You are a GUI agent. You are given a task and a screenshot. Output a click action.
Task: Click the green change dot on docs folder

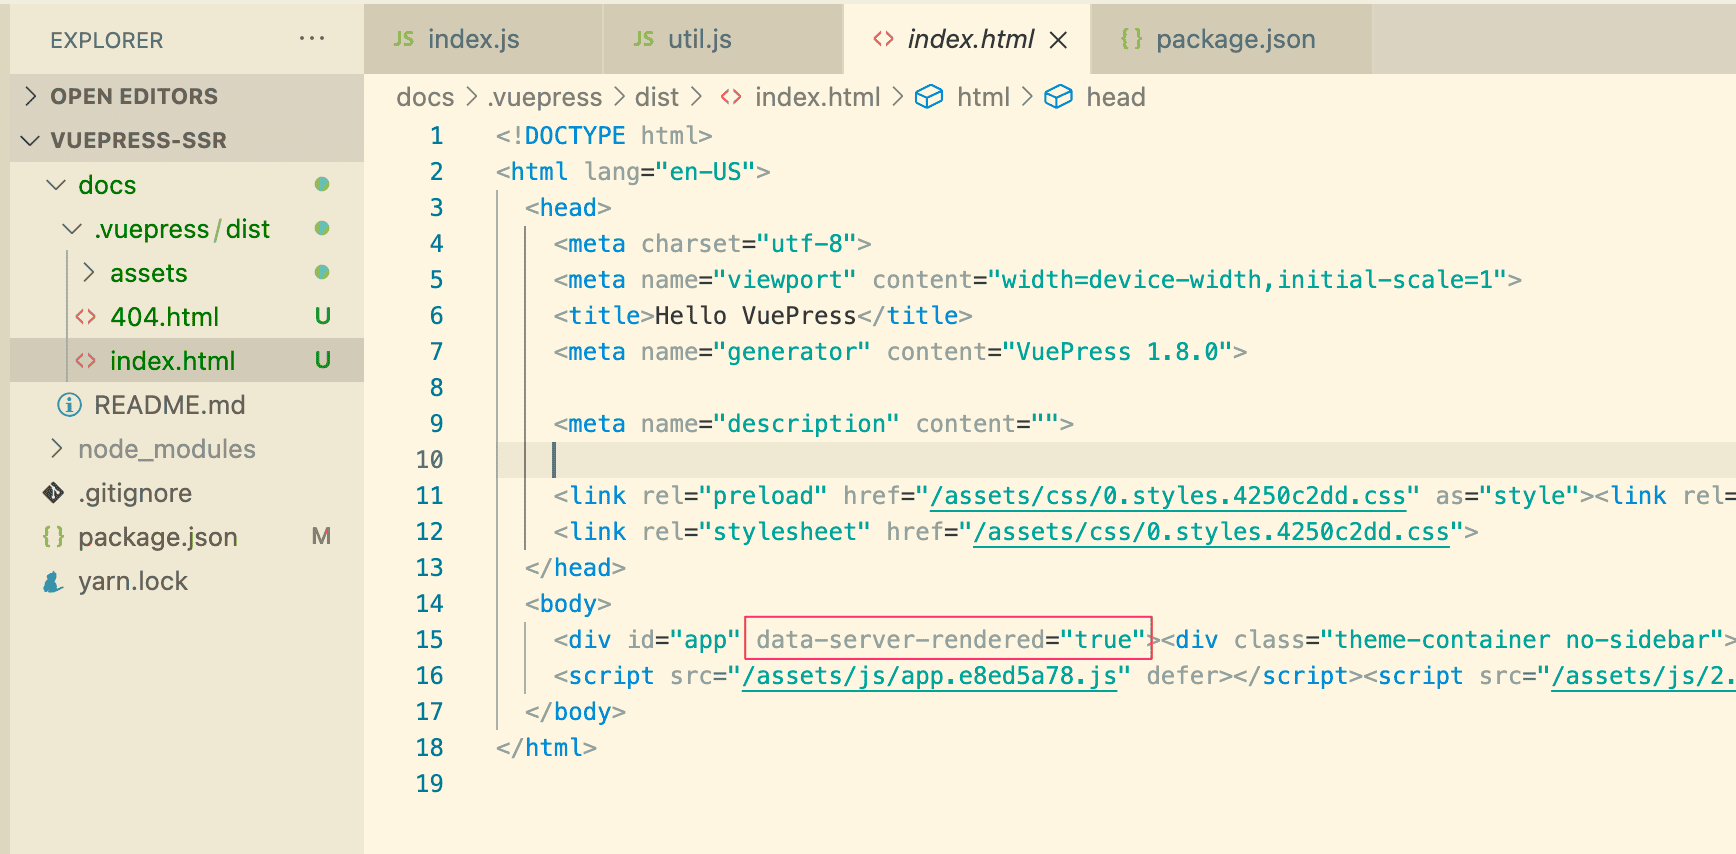[322, 184]
